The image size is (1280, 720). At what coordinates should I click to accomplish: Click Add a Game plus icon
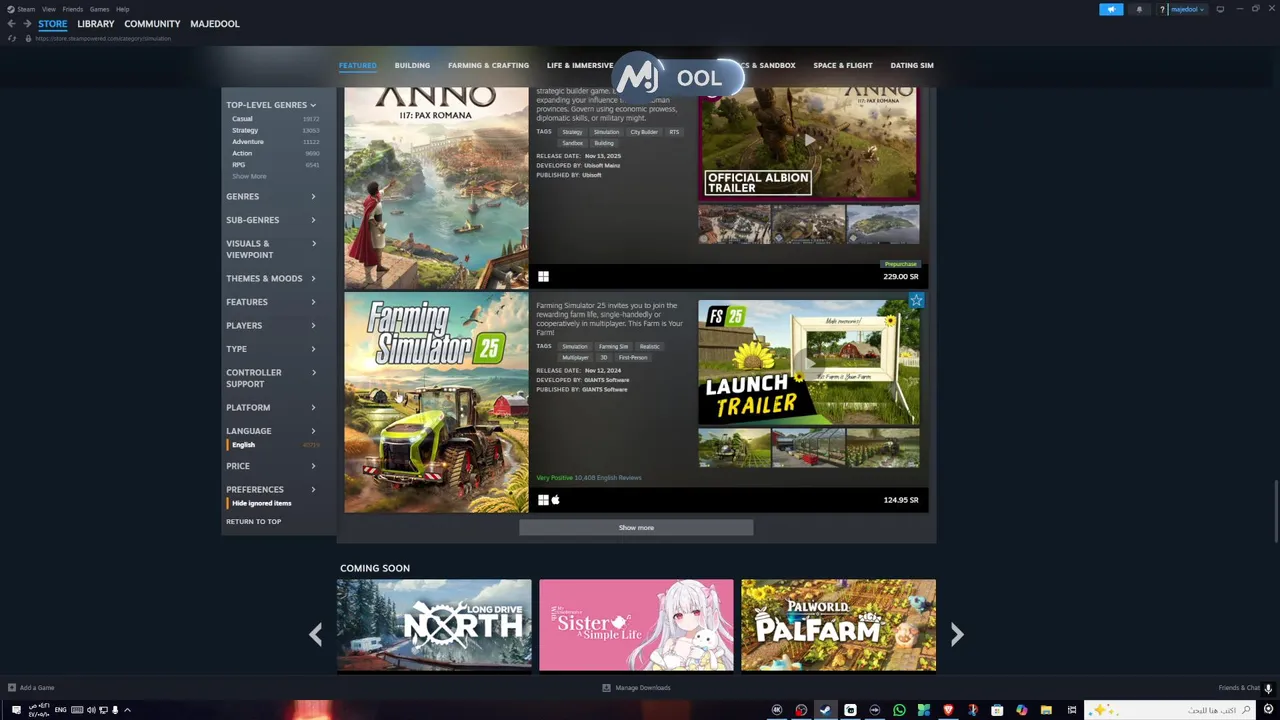(12, 688)
